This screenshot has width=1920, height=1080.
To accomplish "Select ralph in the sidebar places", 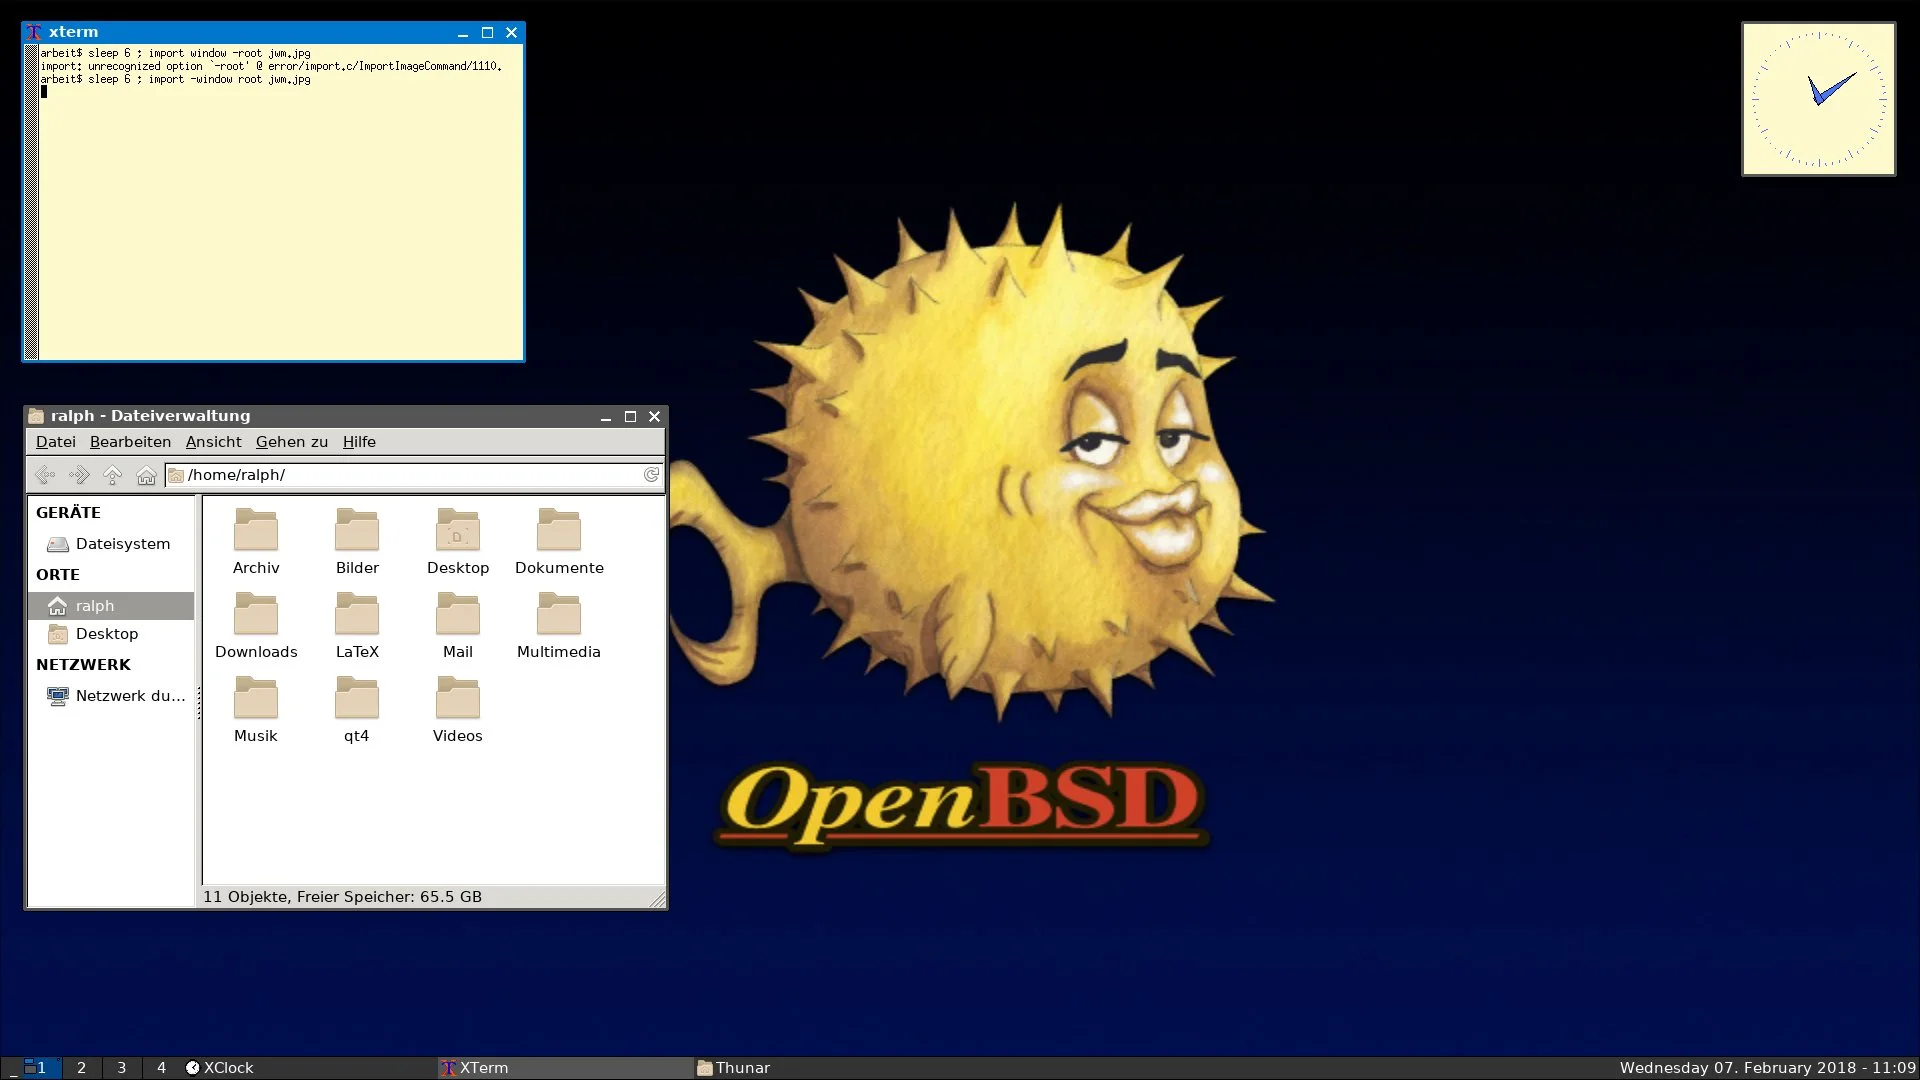I will [110, 606].
